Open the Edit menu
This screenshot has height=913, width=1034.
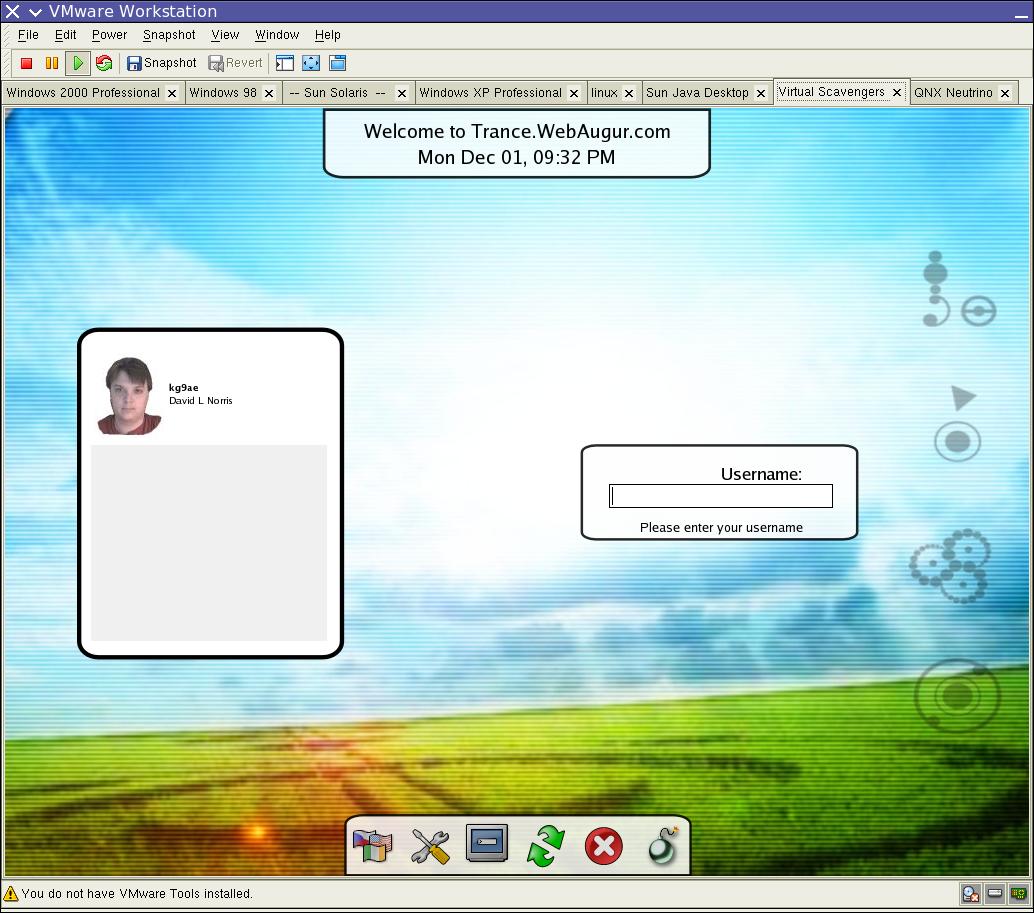(65, 35)
